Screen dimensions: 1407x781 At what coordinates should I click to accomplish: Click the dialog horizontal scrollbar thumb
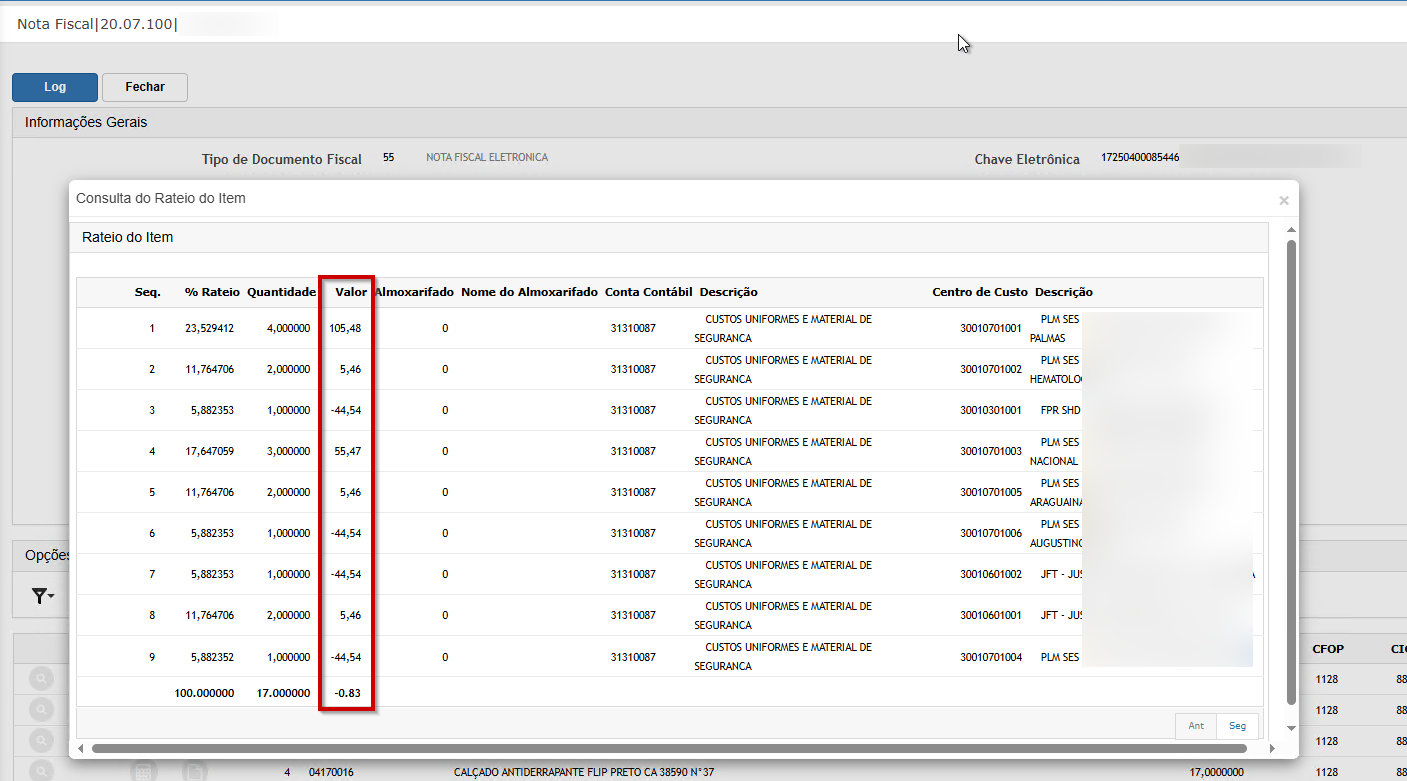pos(668,748)
